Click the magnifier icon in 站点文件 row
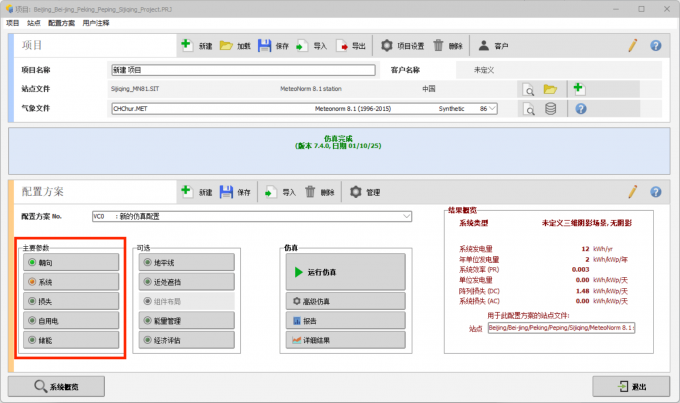680x403 pixels. (529, 89)
